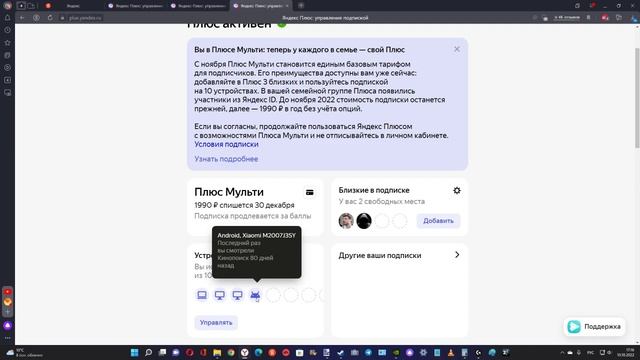Click the Android device icon

[x=255, y=295]
